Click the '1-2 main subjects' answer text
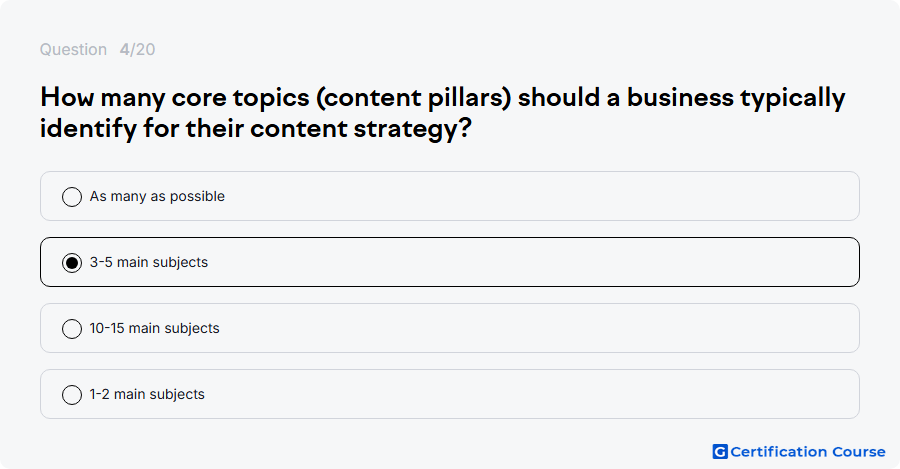 coord(147,394)
